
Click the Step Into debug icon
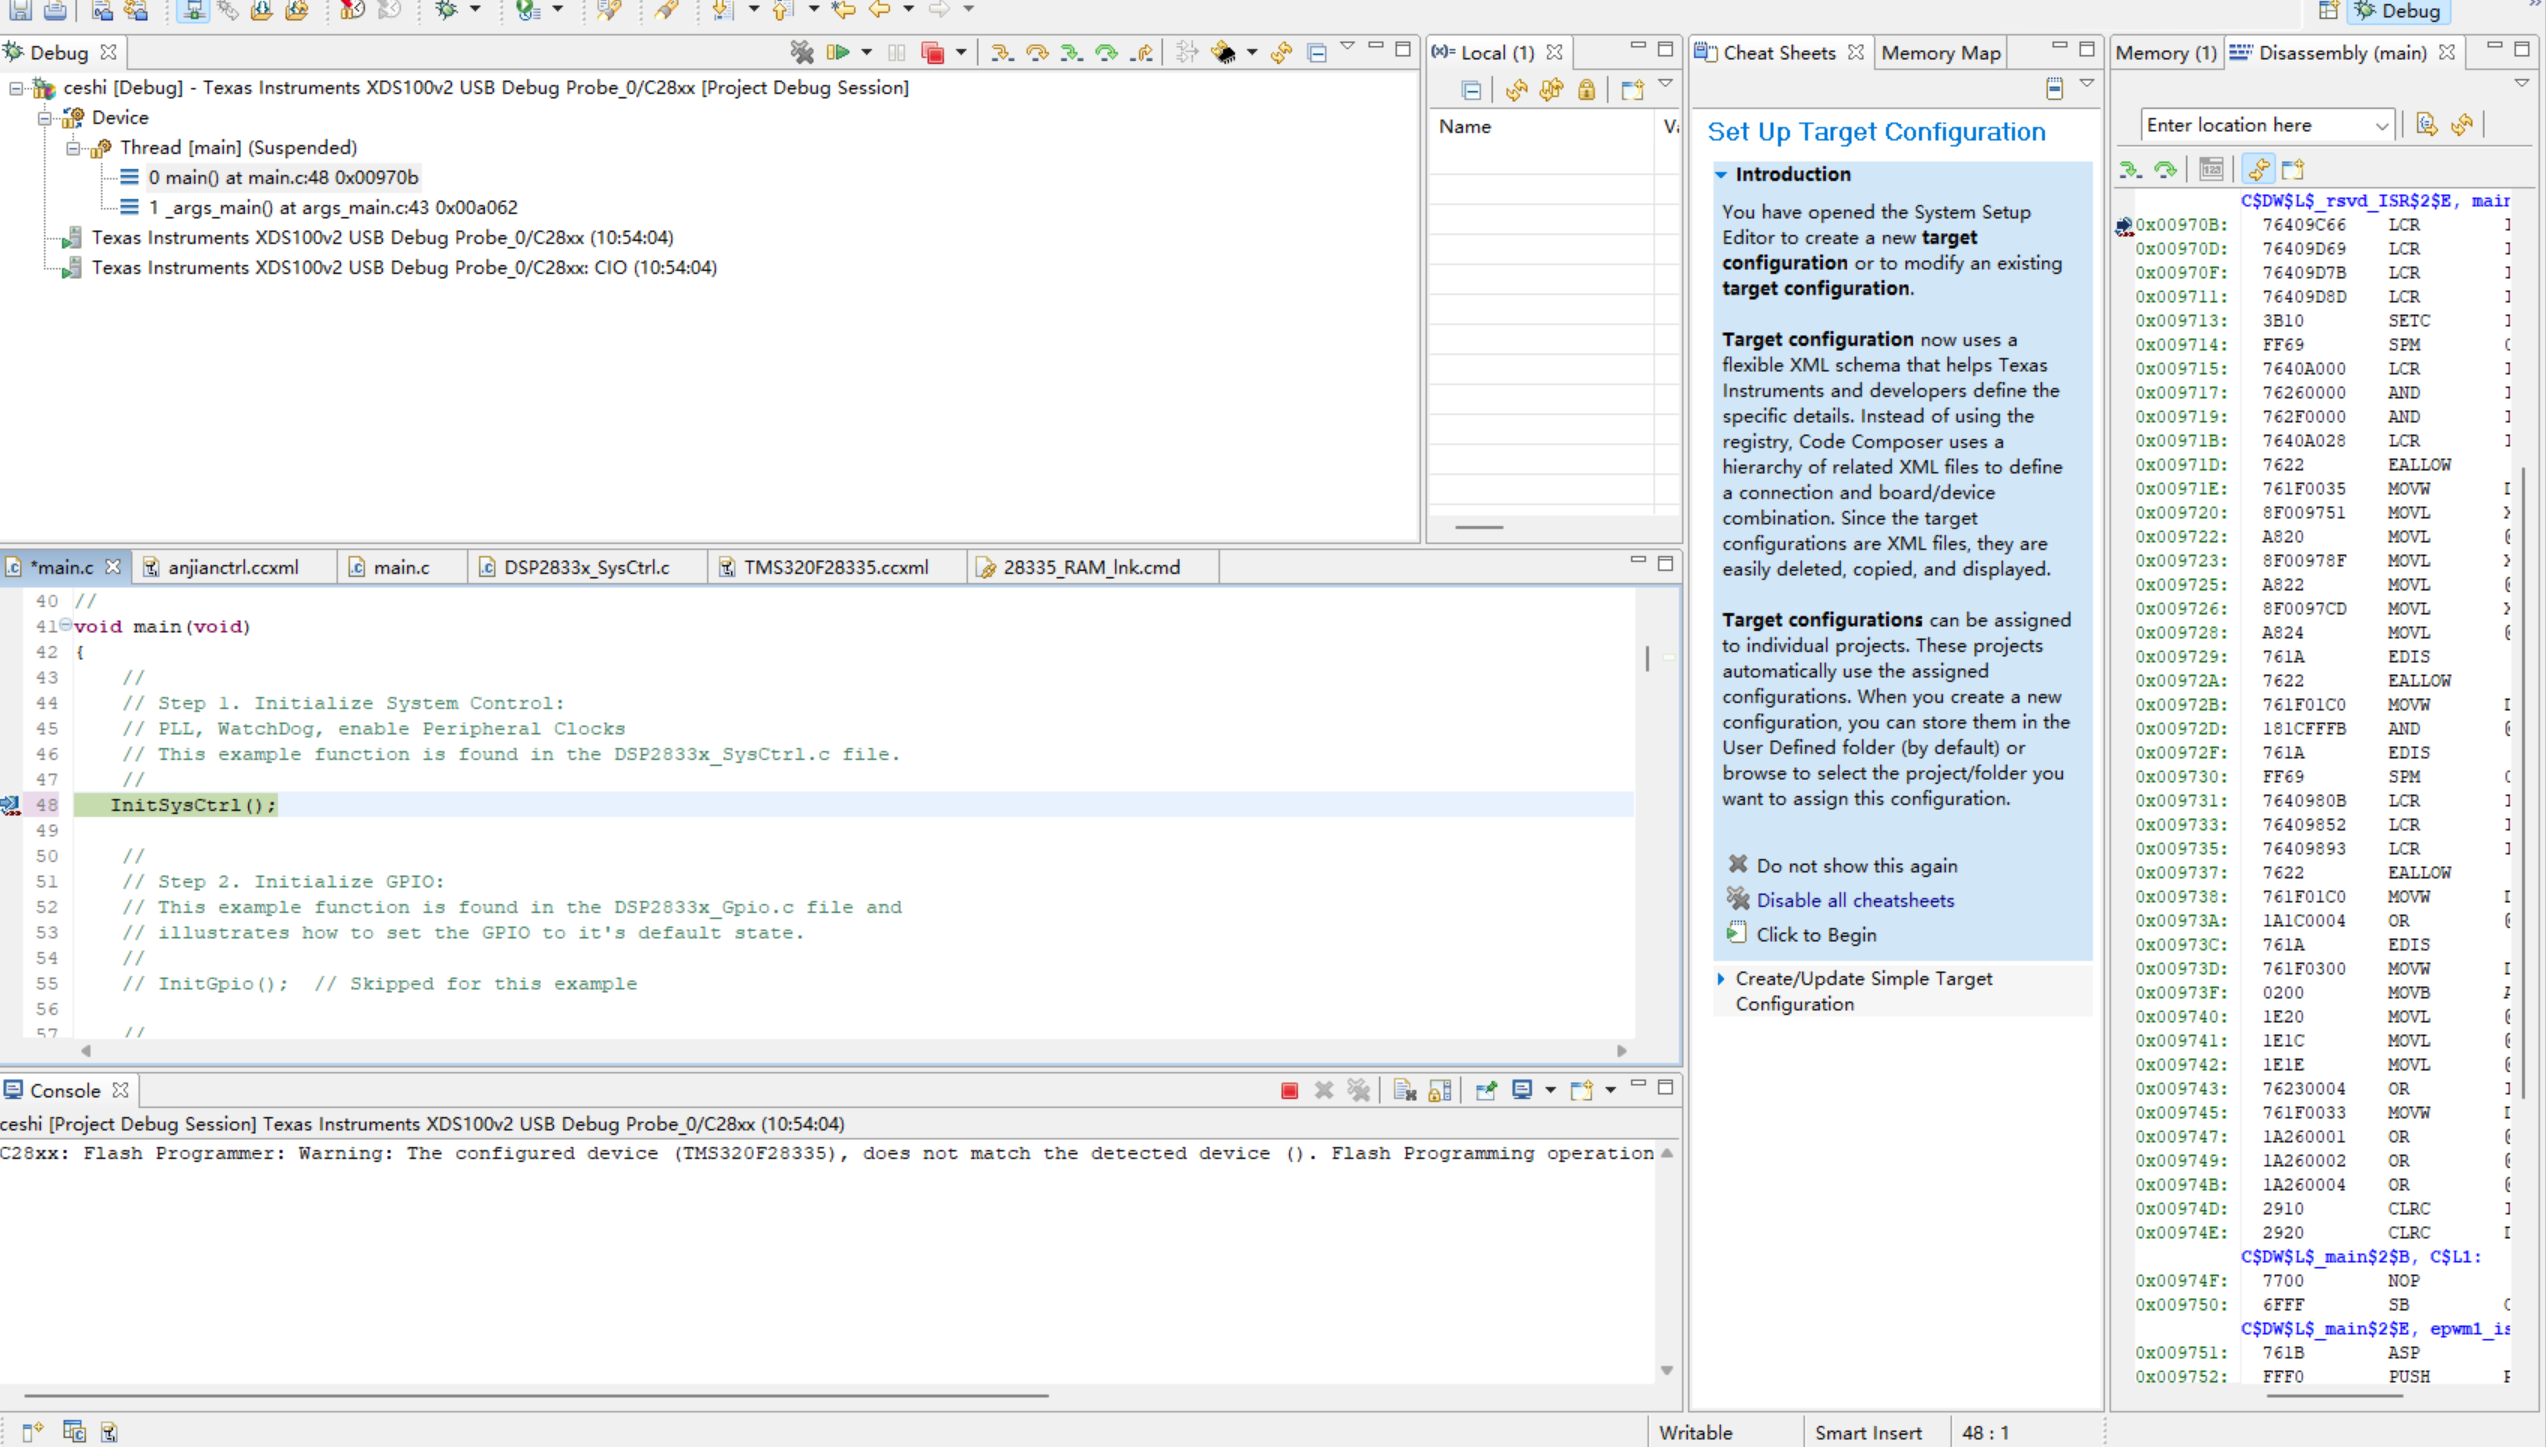[x=1001, y=52]
